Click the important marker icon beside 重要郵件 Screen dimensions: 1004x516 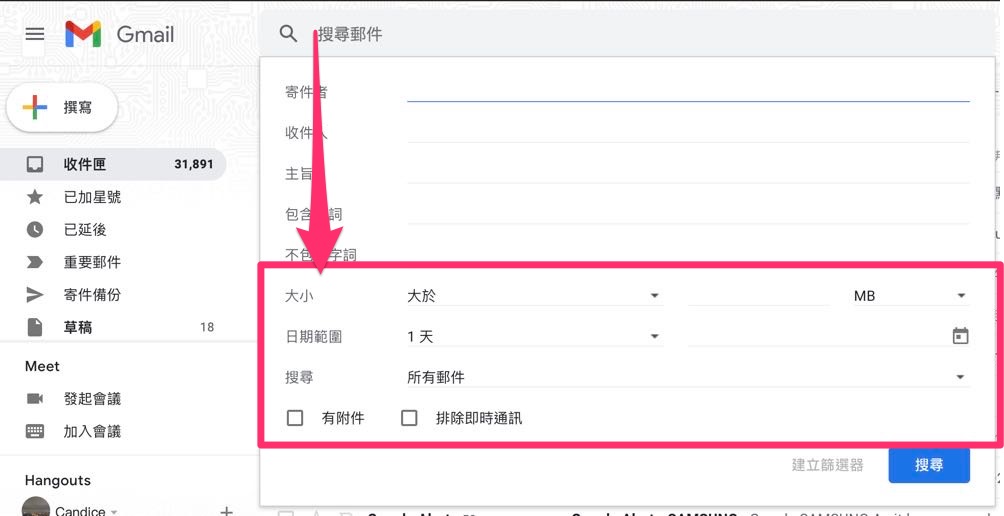(x=35, y=262)
